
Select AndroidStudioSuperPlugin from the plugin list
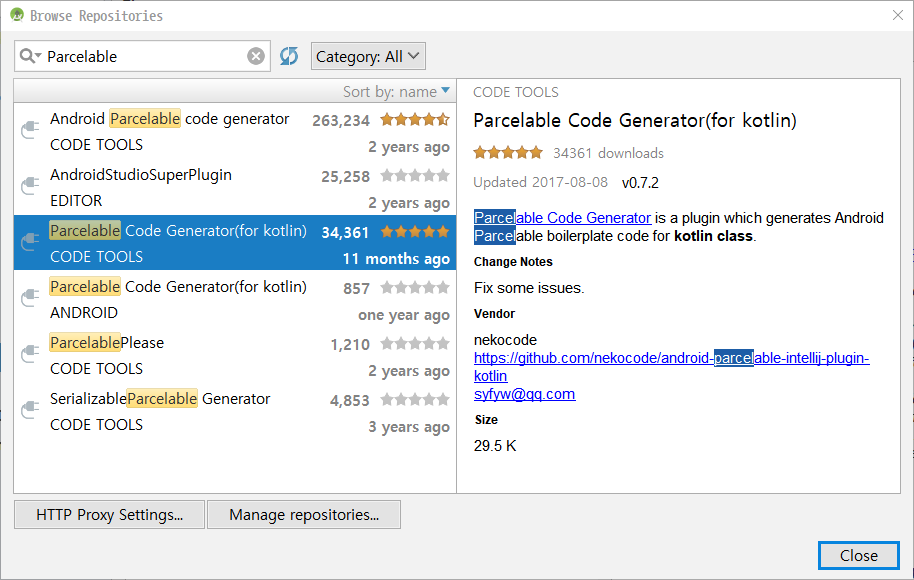[141, 175]
